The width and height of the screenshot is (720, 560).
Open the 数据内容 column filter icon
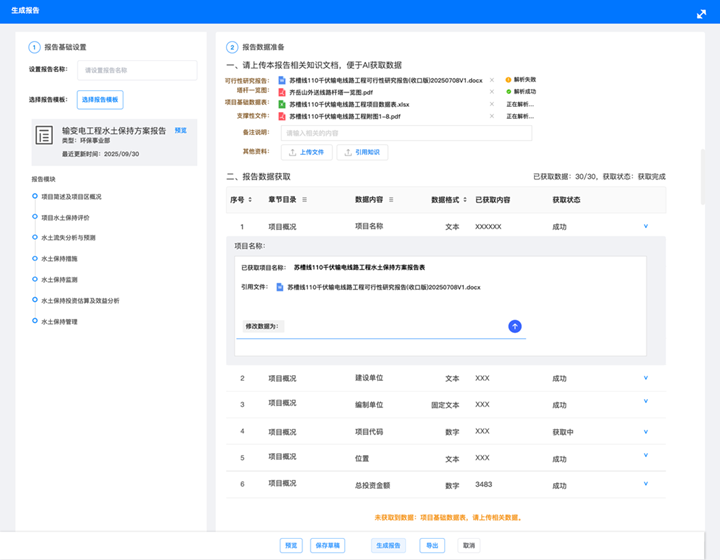pos(391,200)
